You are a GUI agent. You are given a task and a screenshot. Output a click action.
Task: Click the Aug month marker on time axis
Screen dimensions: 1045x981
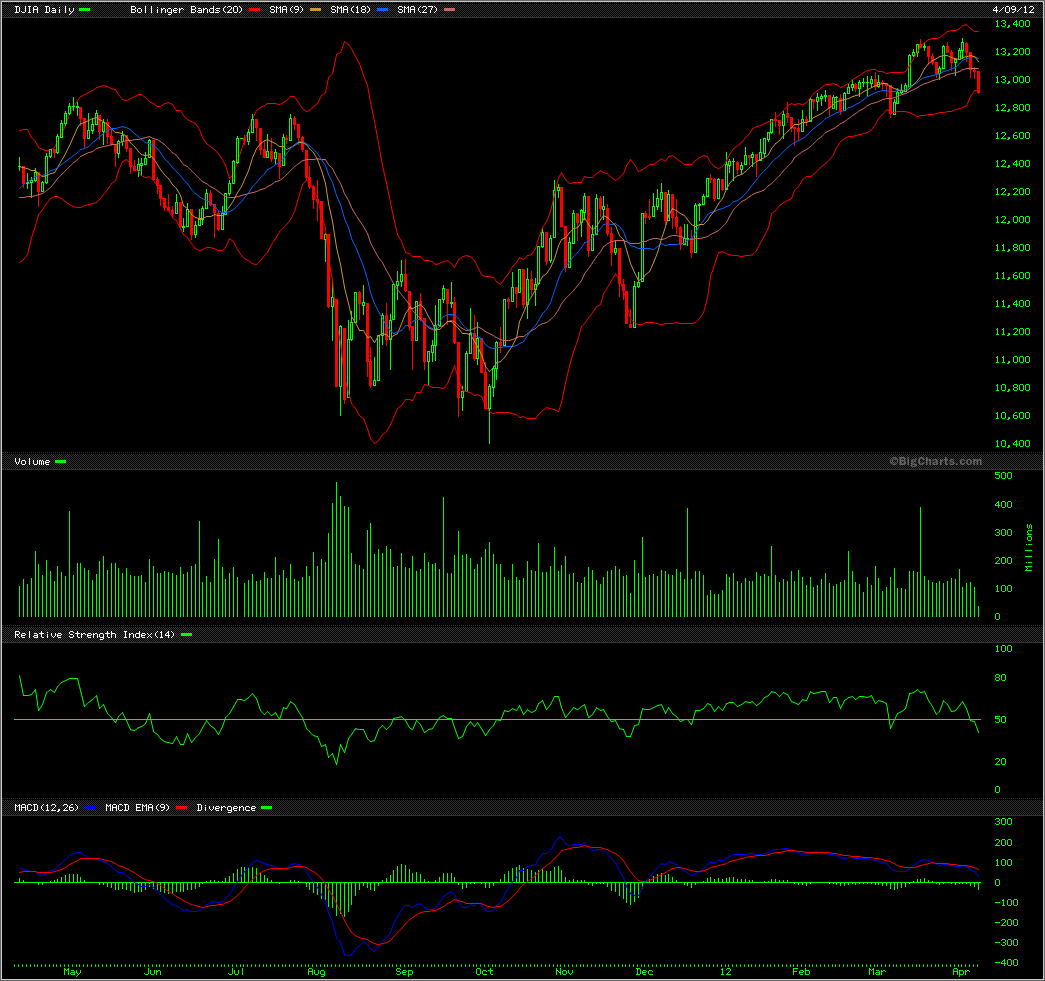click(x=317, y=971)
